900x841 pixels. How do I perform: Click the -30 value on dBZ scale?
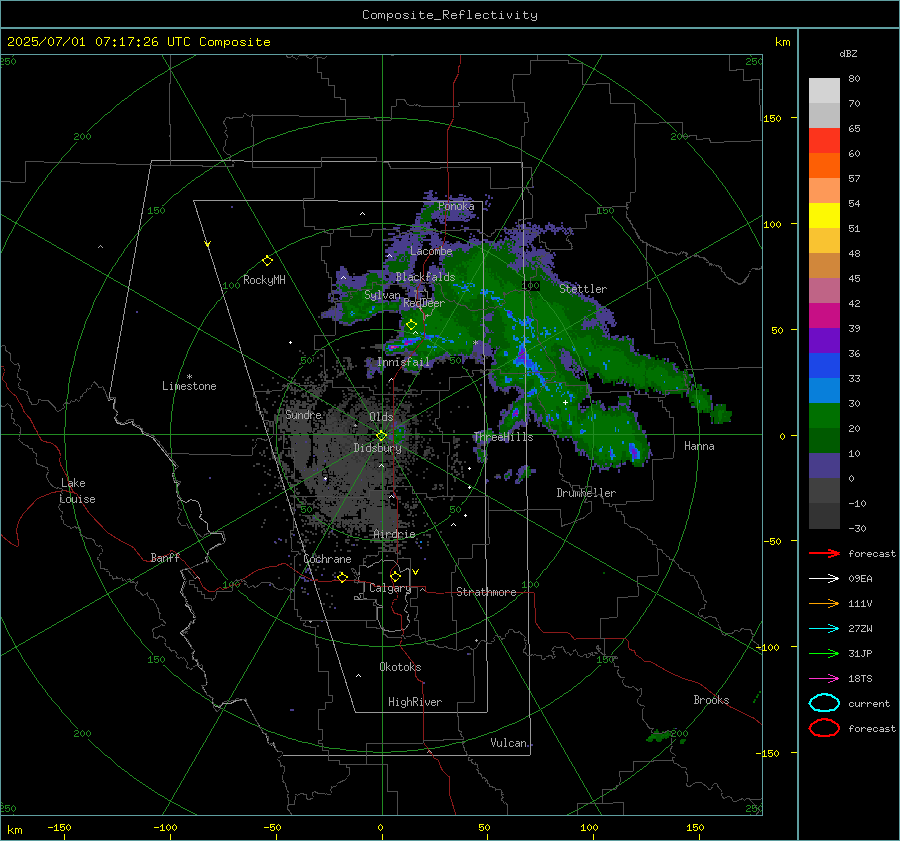(857, 528)
